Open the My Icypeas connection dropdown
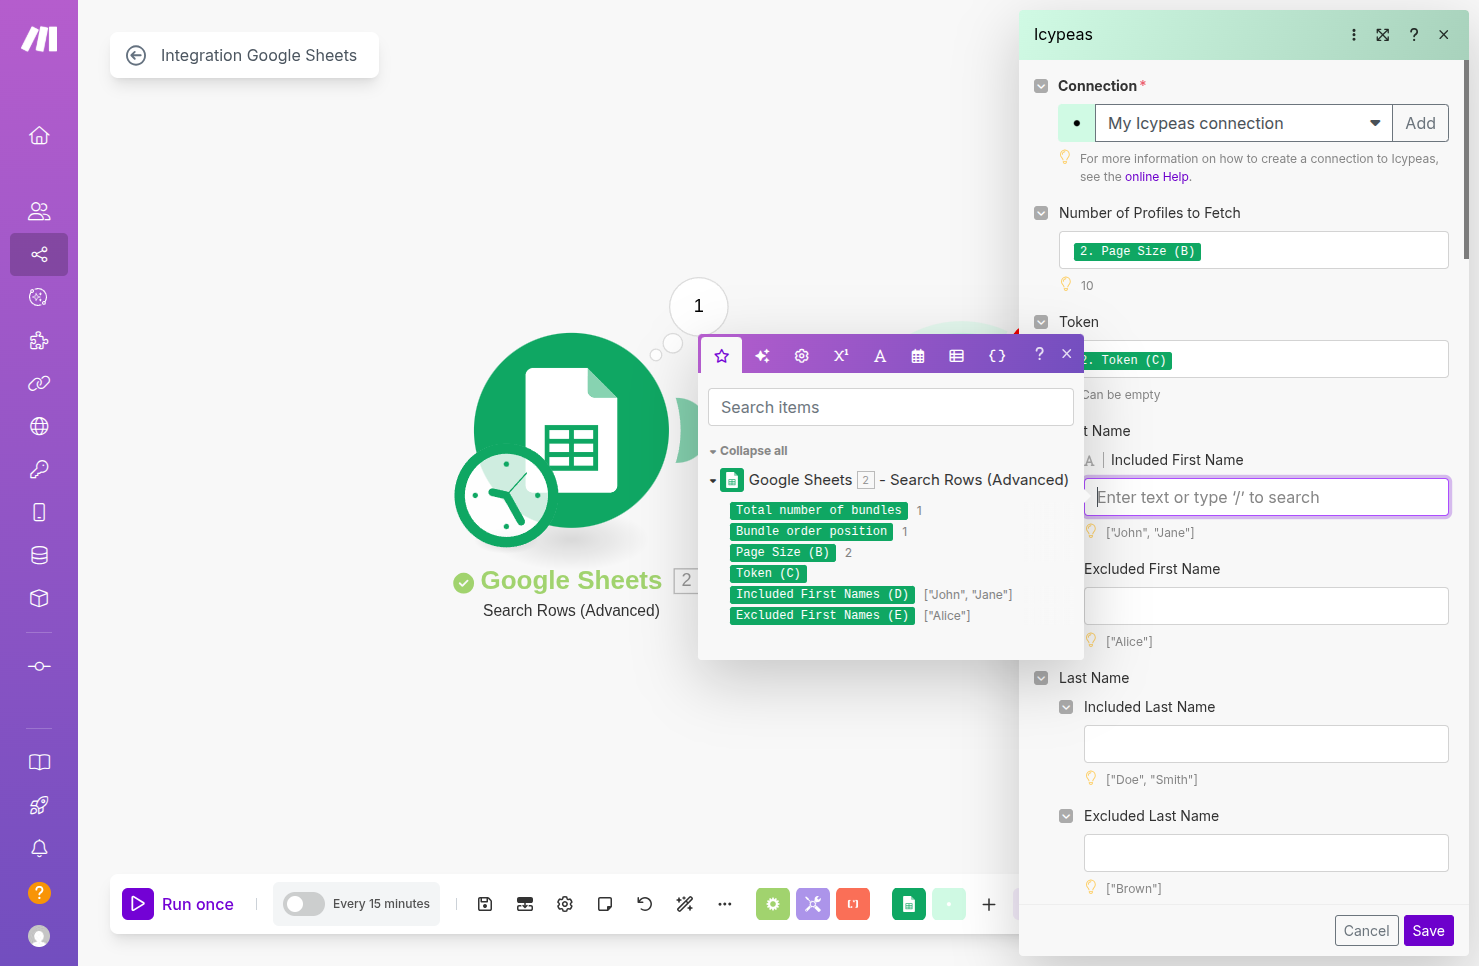Image resolution: width=1479 pixels, height=966 pixels. pos(1244,123)
